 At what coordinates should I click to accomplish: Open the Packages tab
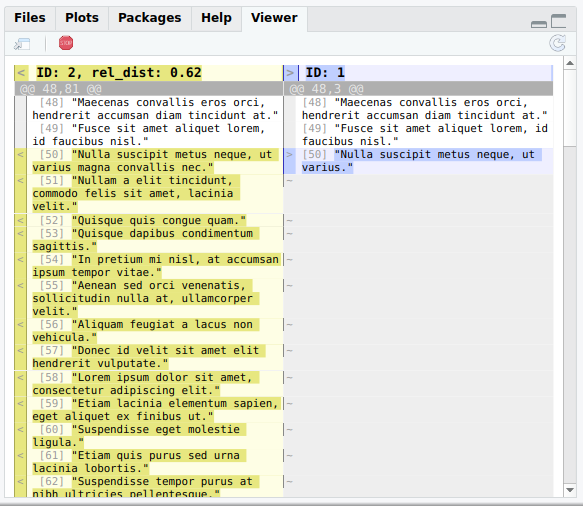[x=149, y=17]
